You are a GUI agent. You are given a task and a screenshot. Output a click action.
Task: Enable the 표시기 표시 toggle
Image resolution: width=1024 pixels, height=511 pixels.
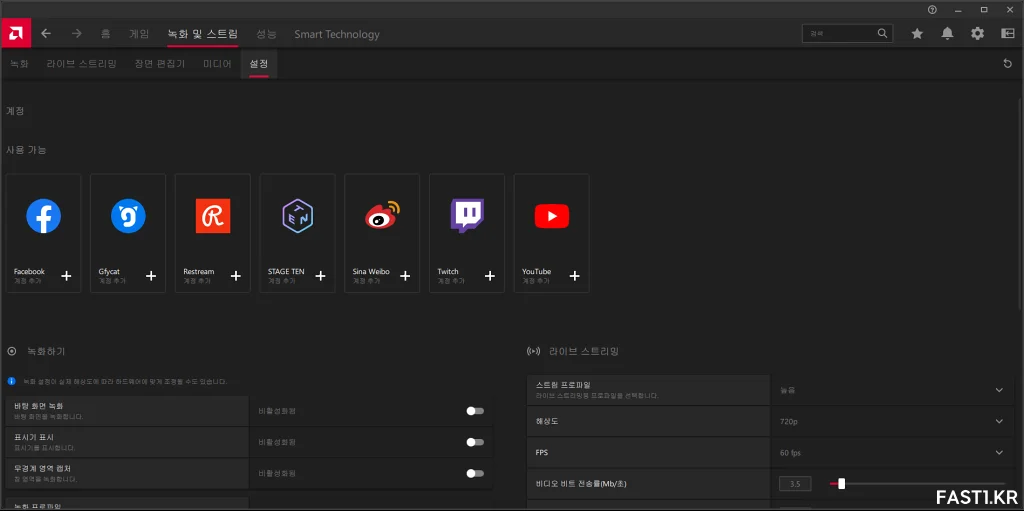475,442
